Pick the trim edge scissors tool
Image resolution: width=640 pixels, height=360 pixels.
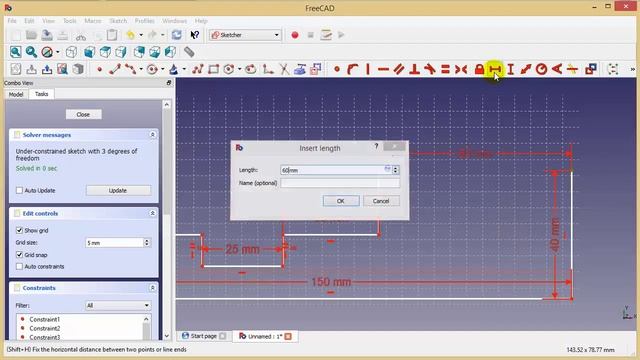(284, 69)
